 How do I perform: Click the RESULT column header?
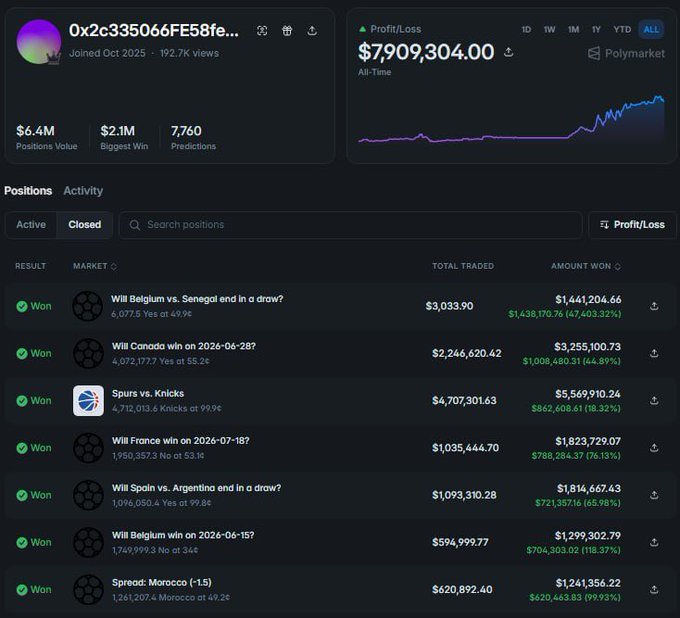coord(30,266)
